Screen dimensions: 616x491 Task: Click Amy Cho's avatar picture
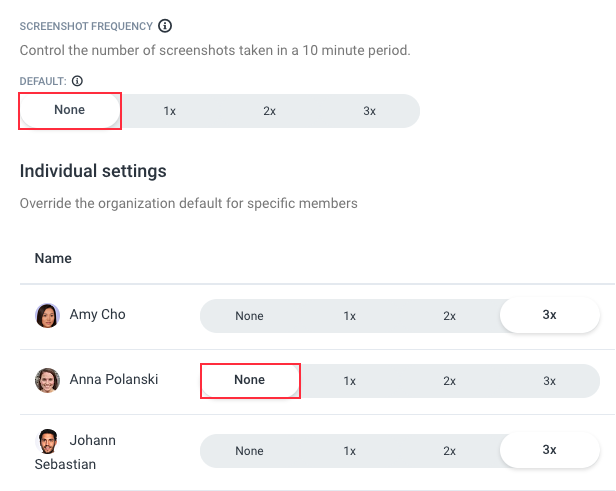pyautogui.click(x=48, y=315)
